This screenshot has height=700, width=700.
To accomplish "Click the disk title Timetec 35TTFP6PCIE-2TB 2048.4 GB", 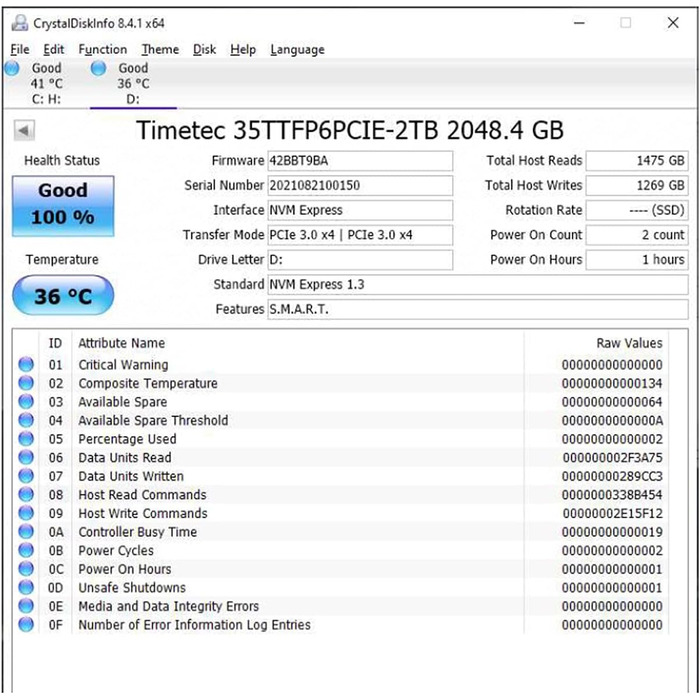I will [x=350, y=130].
